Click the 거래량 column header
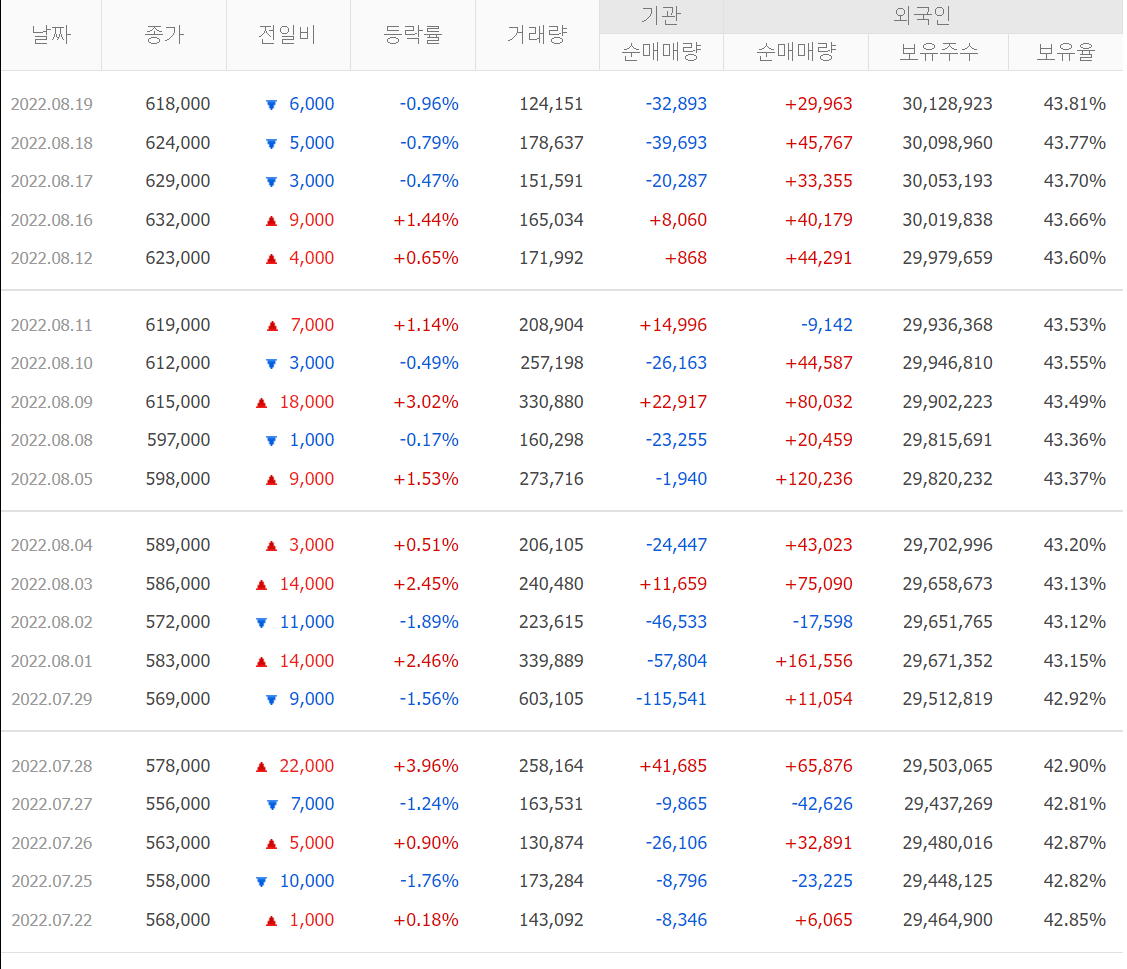Viewport: 1127px width, 969px height. tap(537, 35)
